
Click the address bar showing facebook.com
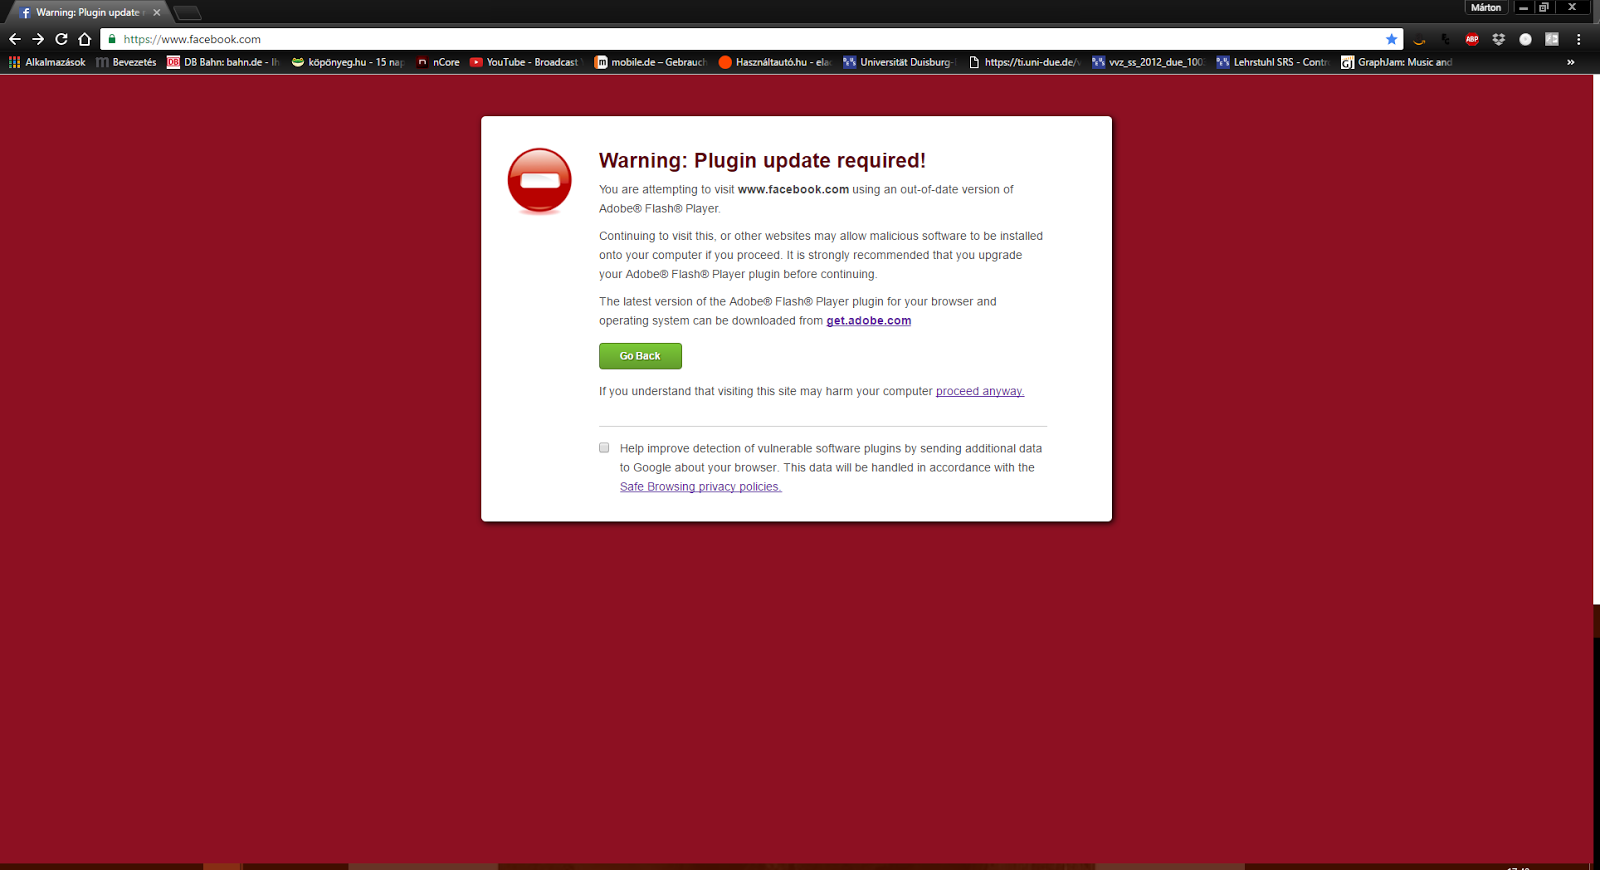750,39
